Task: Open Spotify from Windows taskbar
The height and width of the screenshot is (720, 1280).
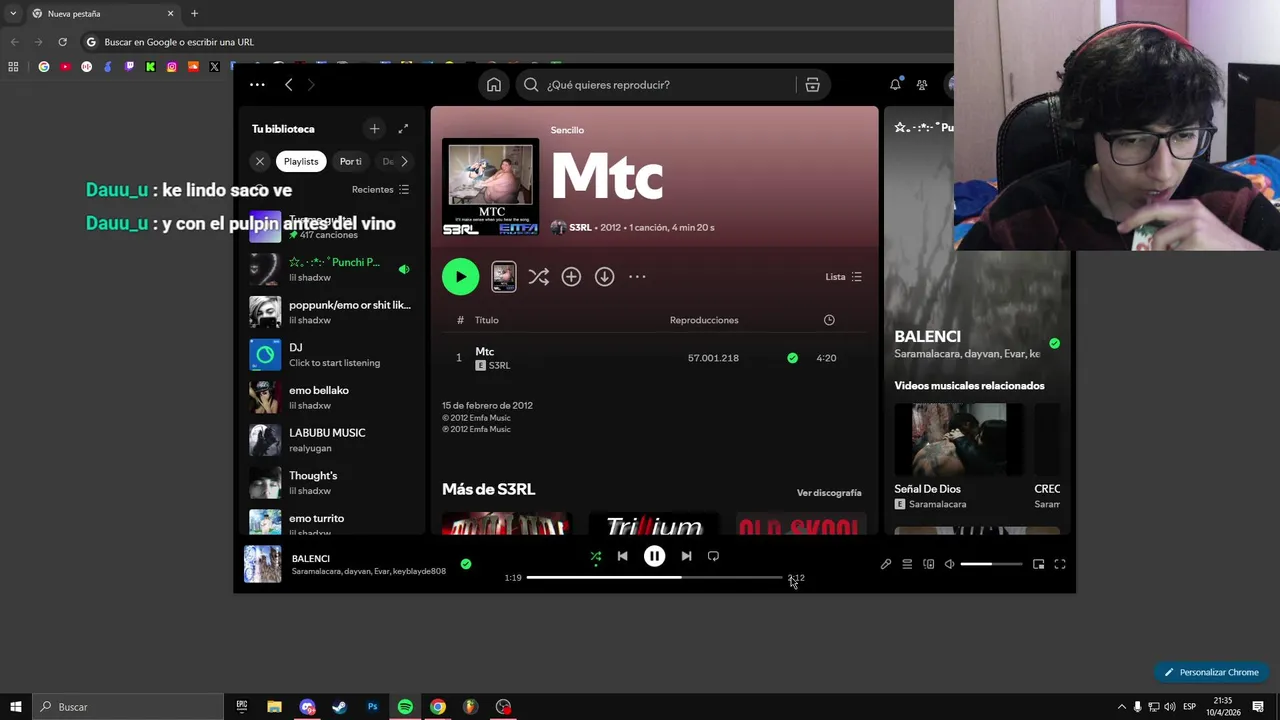Action: [x=405, y=707]
